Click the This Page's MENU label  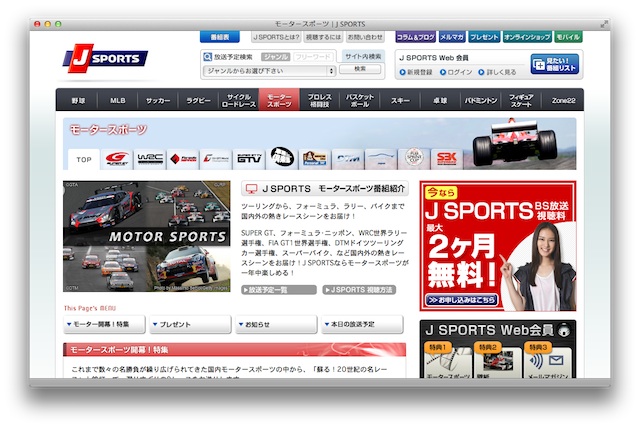pyautogui.click(x=90, y=308)
